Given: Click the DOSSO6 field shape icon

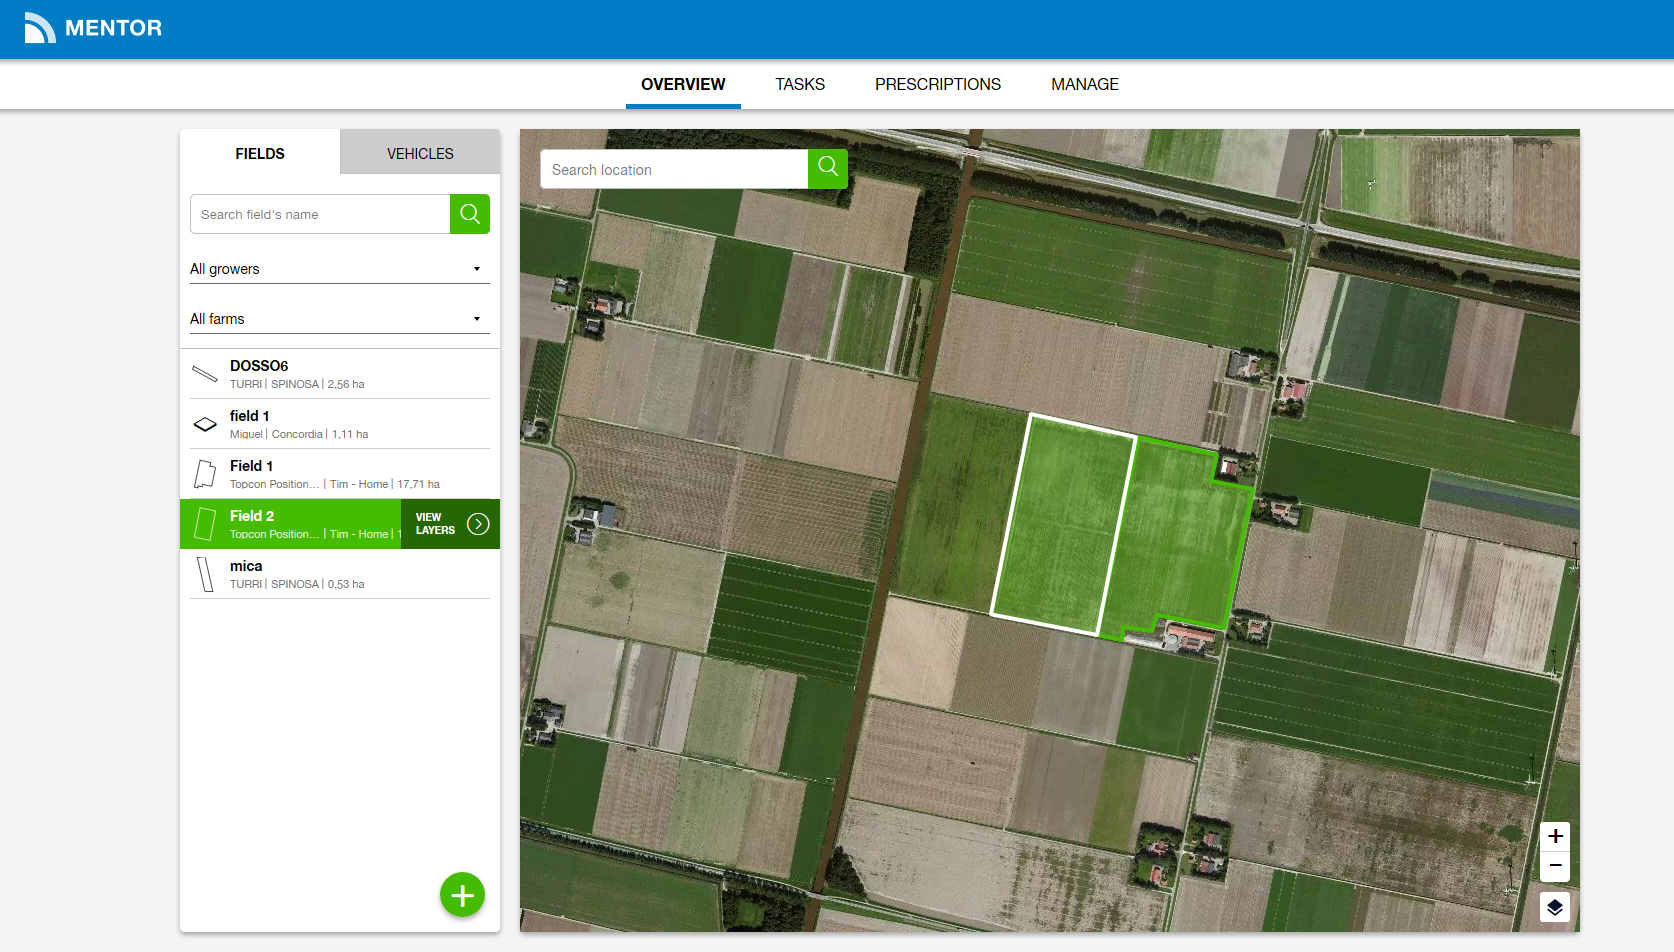Looking at the screenshot, I should coord(205,374).
